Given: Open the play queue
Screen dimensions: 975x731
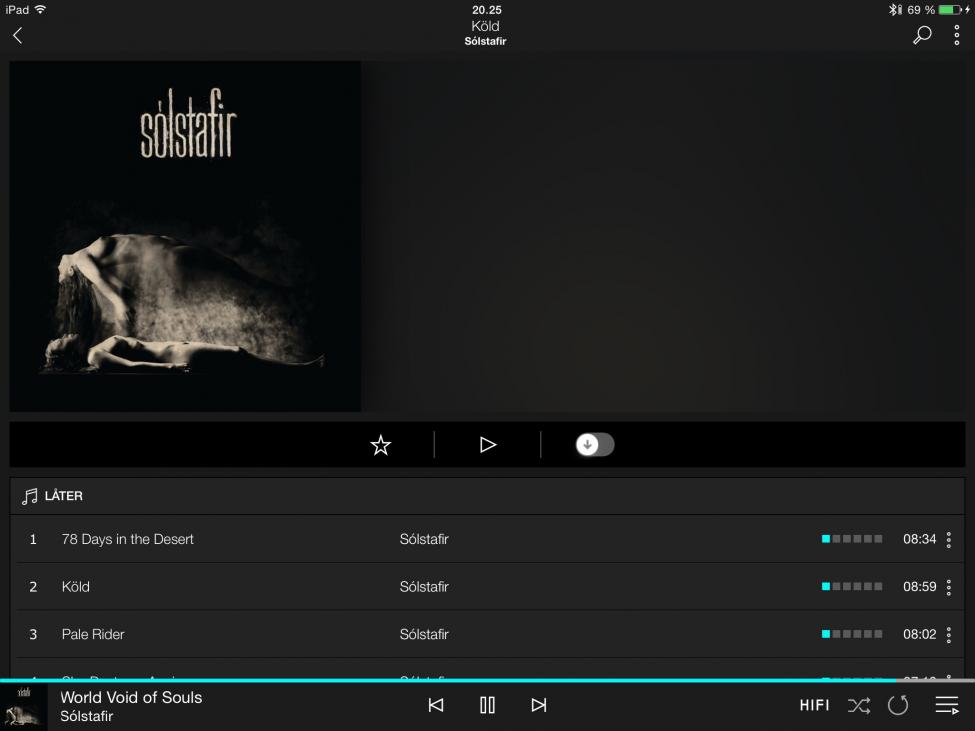Looking at the screenshot, I should pos(947,706).
